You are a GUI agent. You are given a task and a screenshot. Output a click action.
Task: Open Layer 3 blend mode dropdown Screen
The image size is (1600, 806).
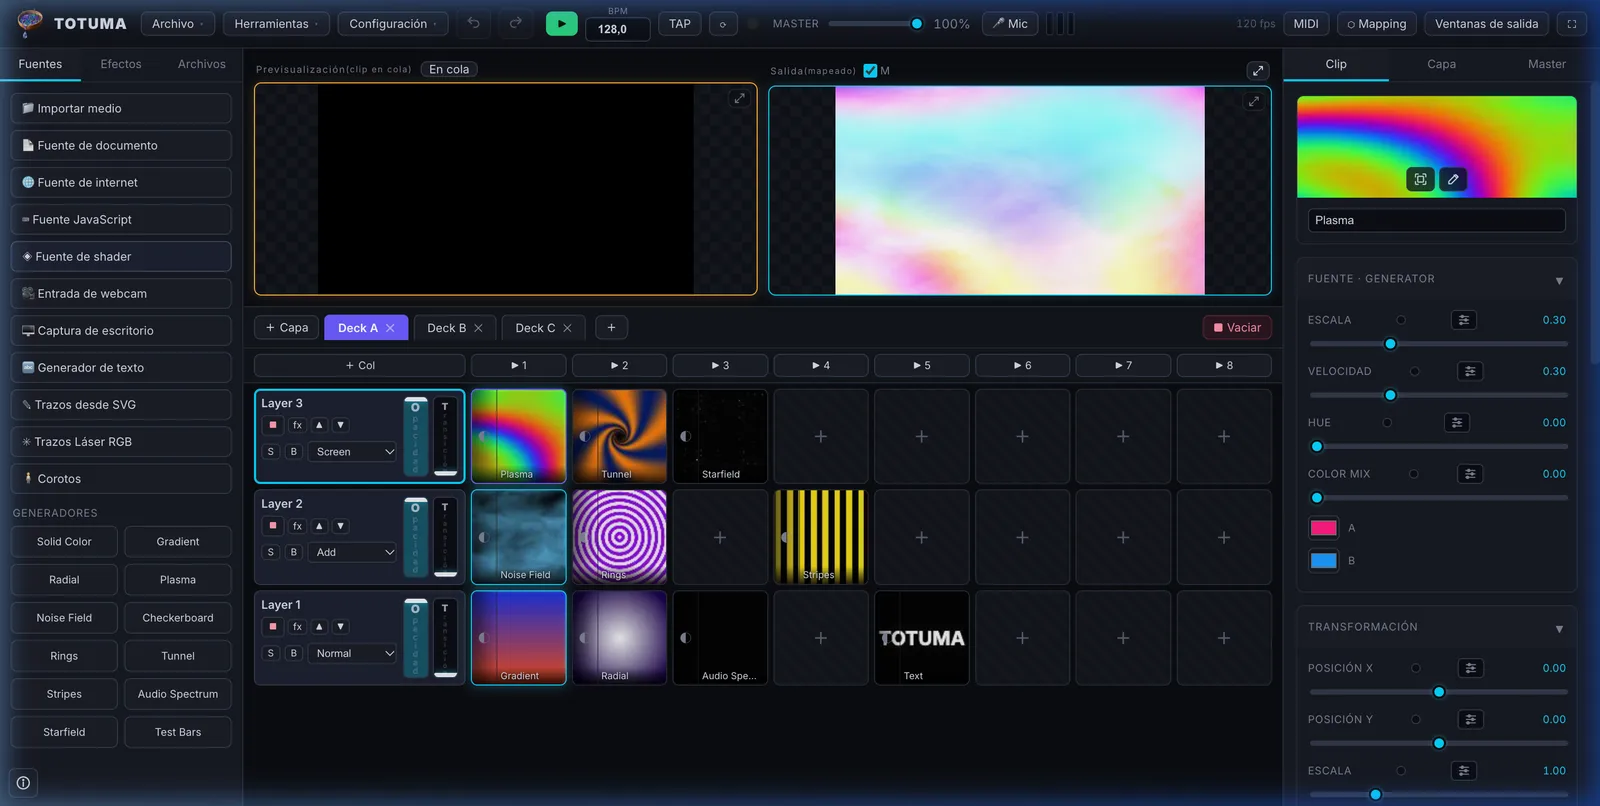tap(353, 452)
